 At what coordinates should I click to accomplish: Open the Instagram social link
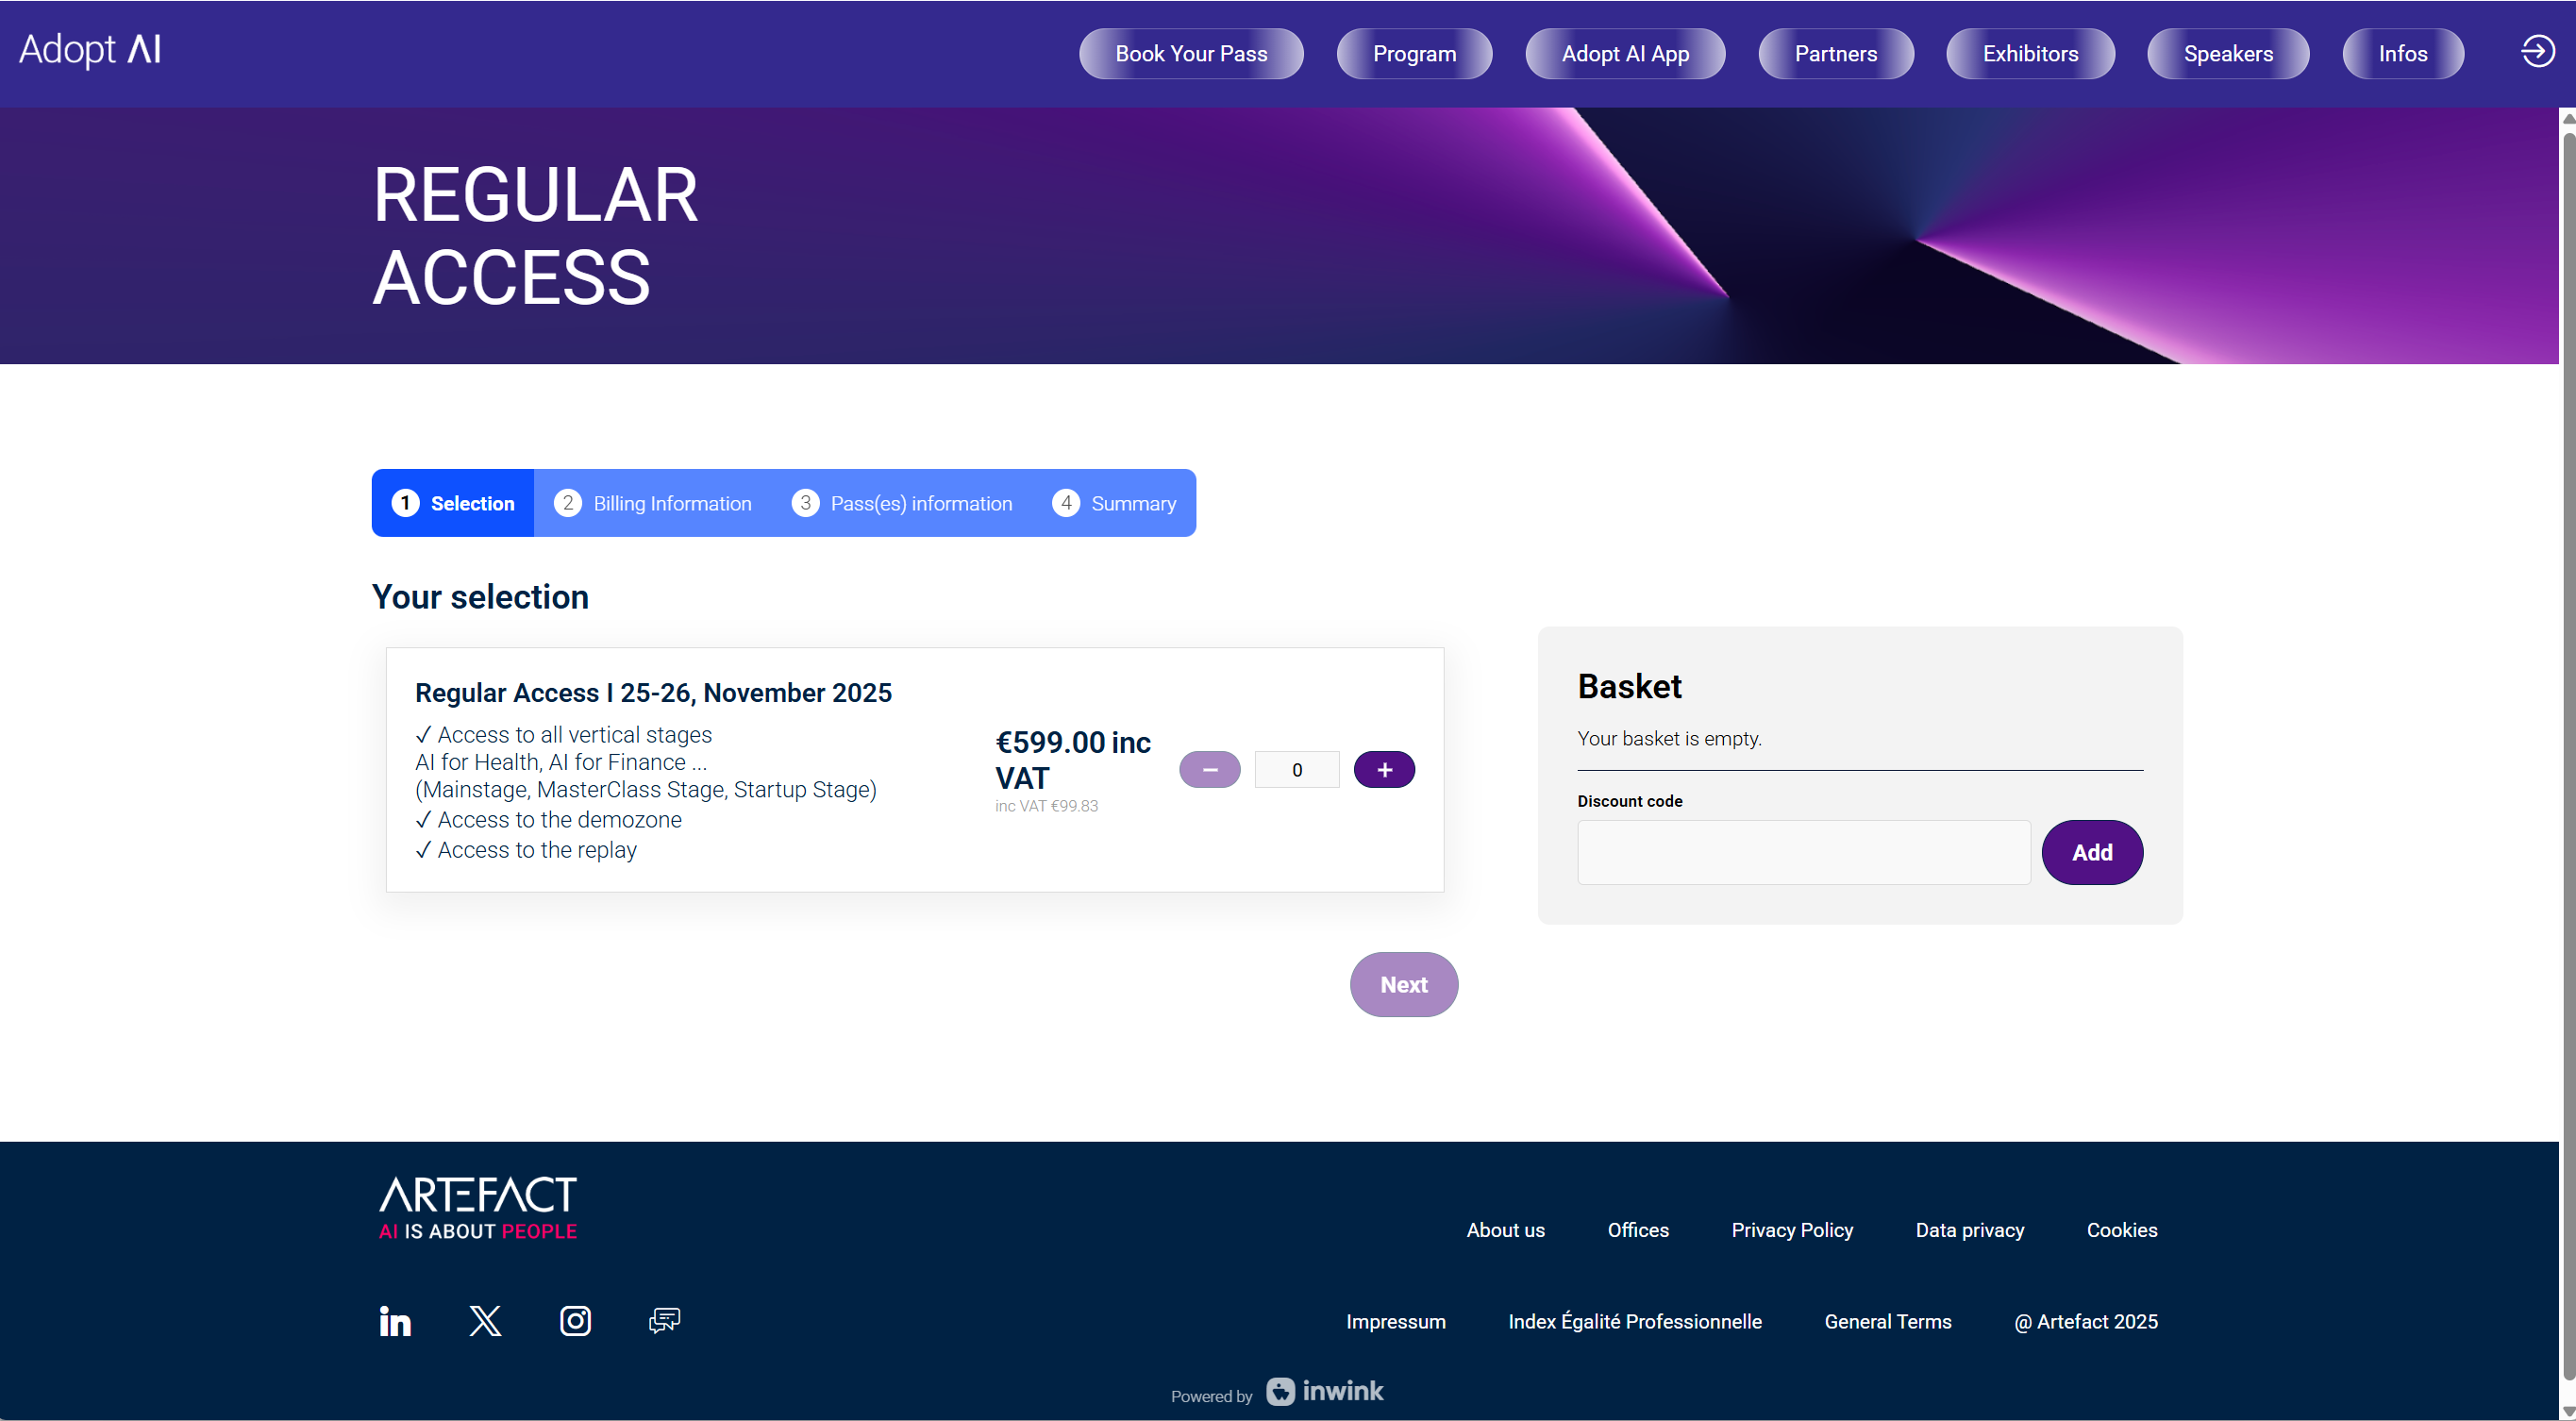click(575, 1321)
